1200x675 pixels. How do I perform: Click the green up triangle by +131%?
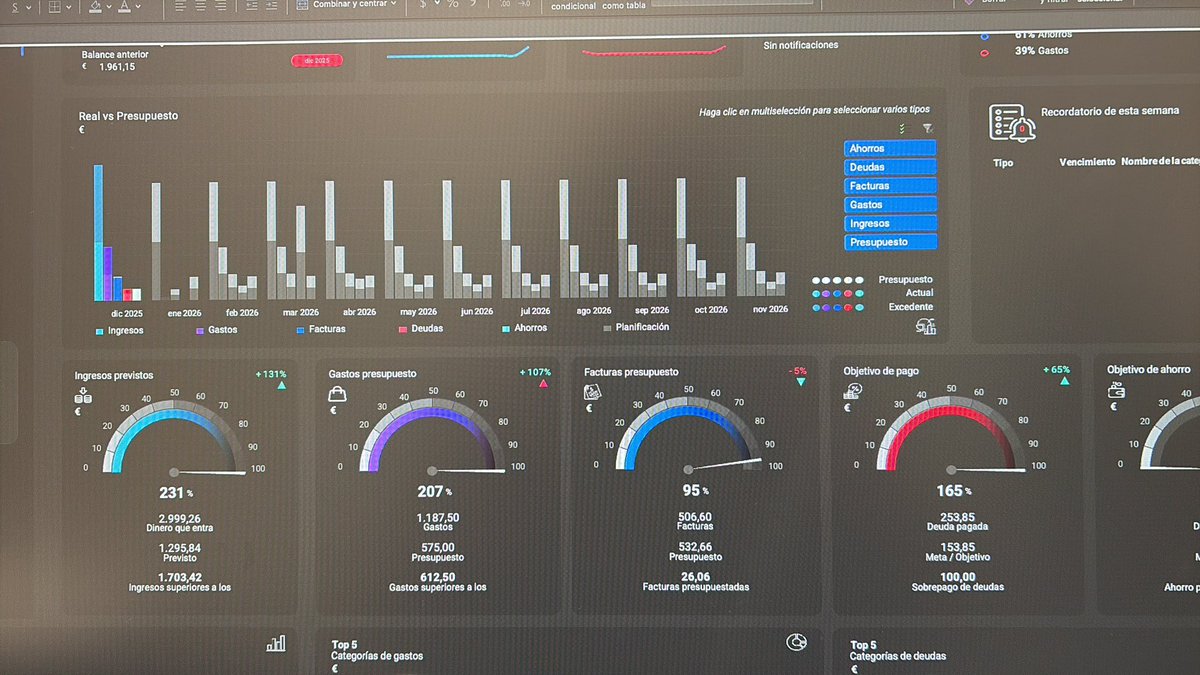click(x=281, y=385)
